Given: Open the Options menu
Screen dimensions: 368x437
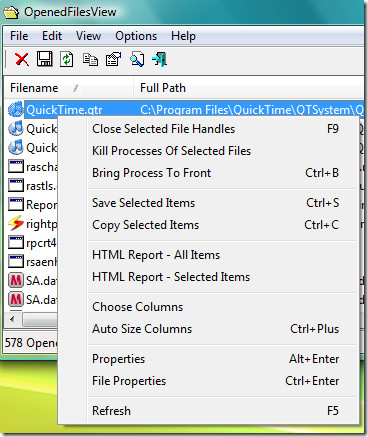Looking at the screenshot, I should point(136,36).
